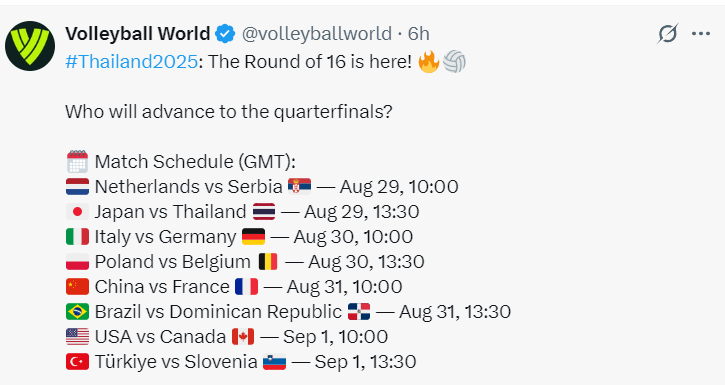The height and width of the screenshot is (385, 725).
Task: Open the three-dot more options menu
Action: pos(701,33)
